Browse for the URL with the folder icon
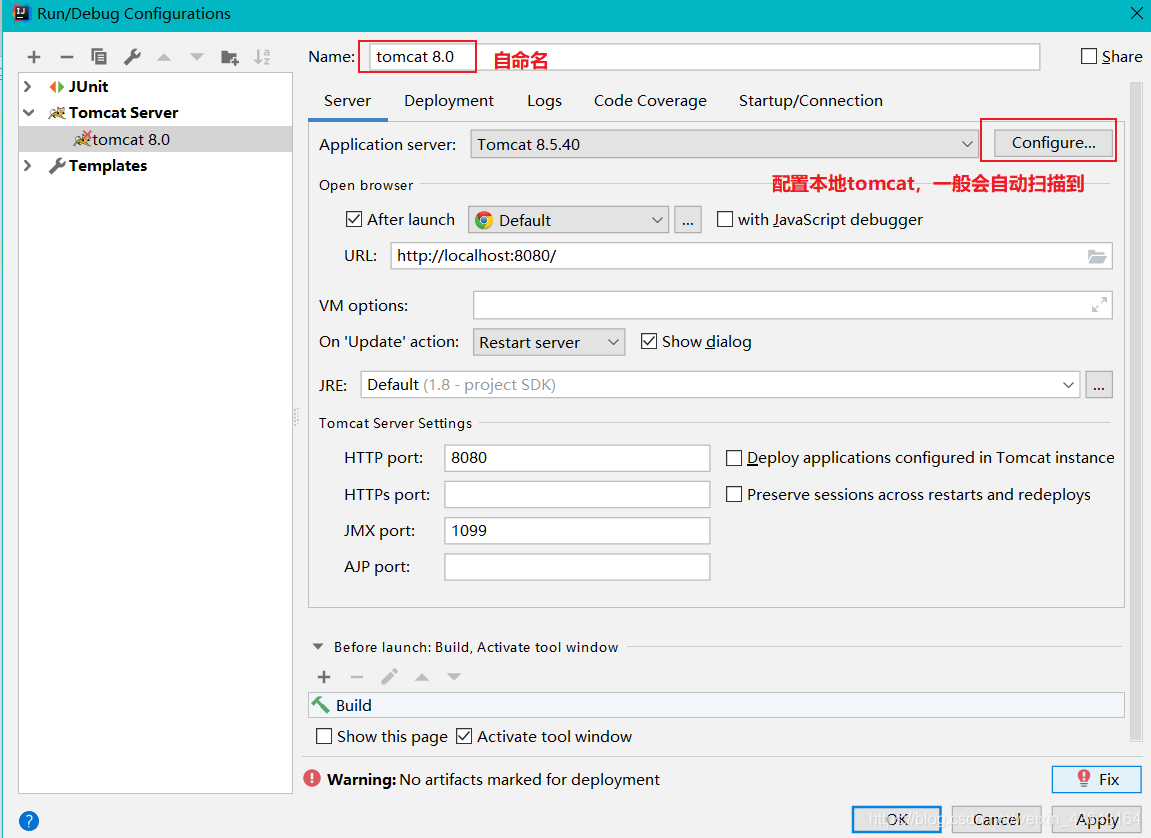Screen dimensions: 1151x838 [x=1097, y=256]
